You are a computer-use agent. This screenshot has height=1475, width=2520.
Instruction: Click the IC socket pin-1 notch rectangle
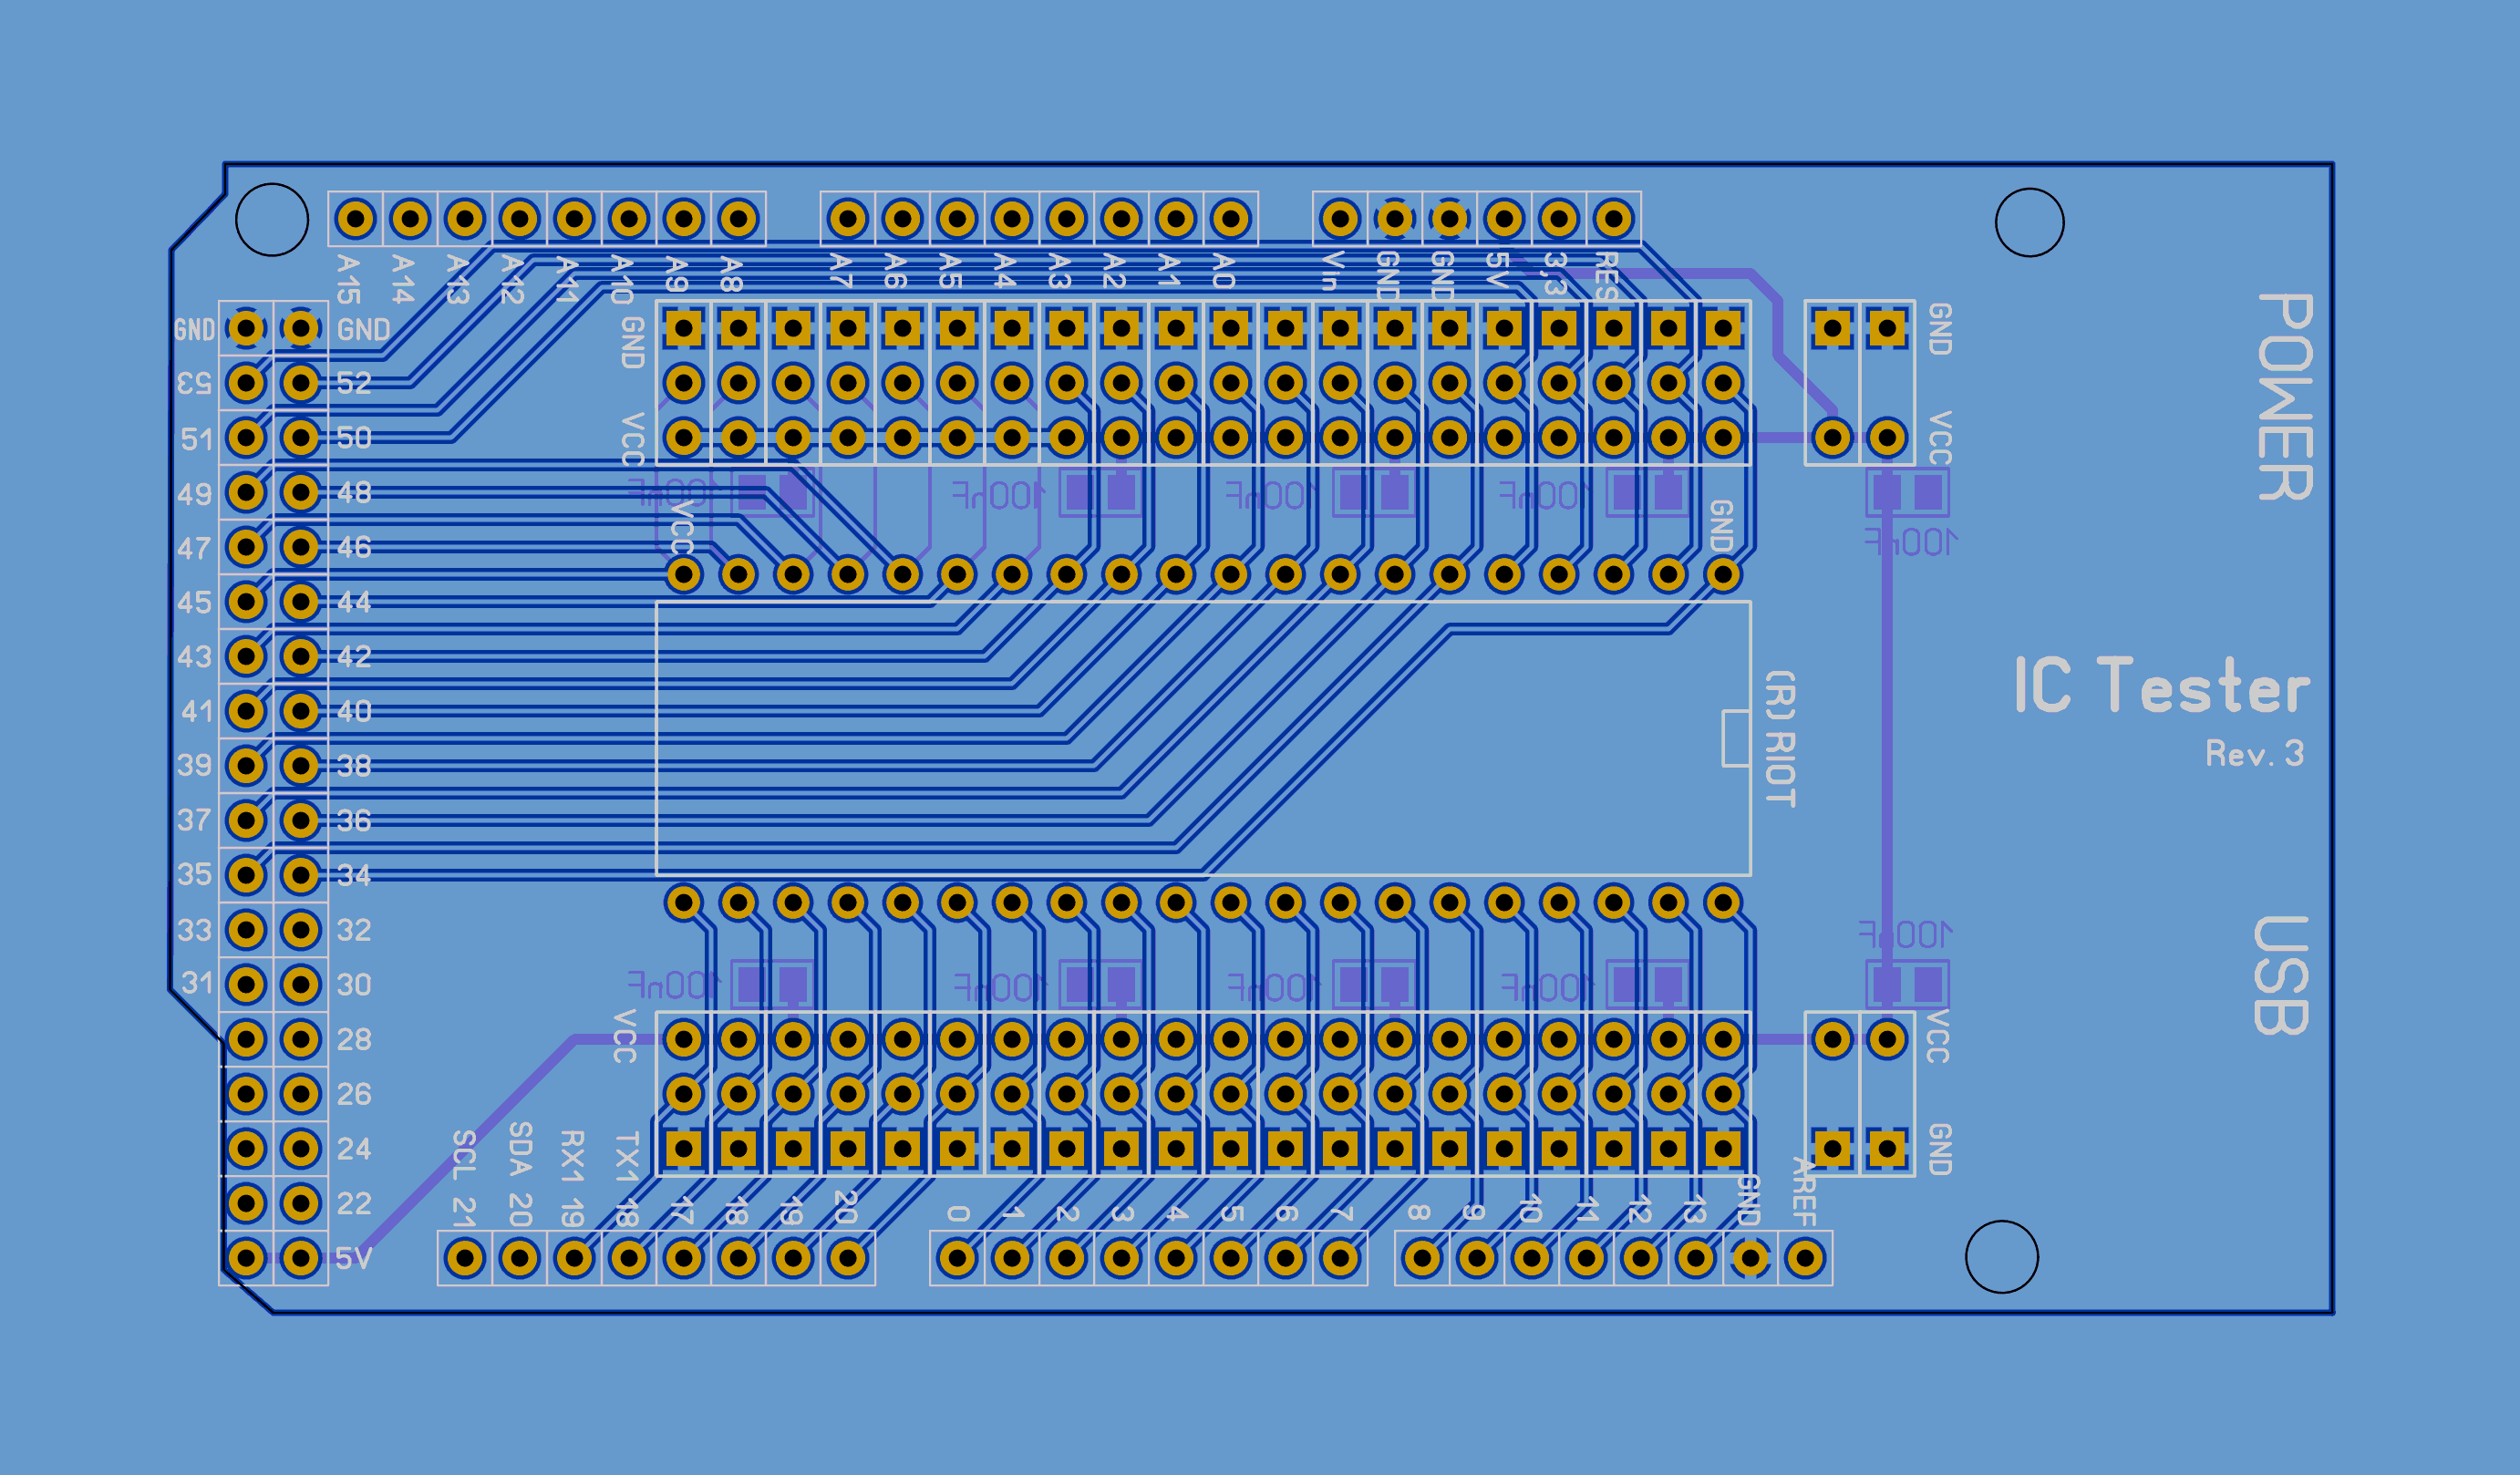1735,738
